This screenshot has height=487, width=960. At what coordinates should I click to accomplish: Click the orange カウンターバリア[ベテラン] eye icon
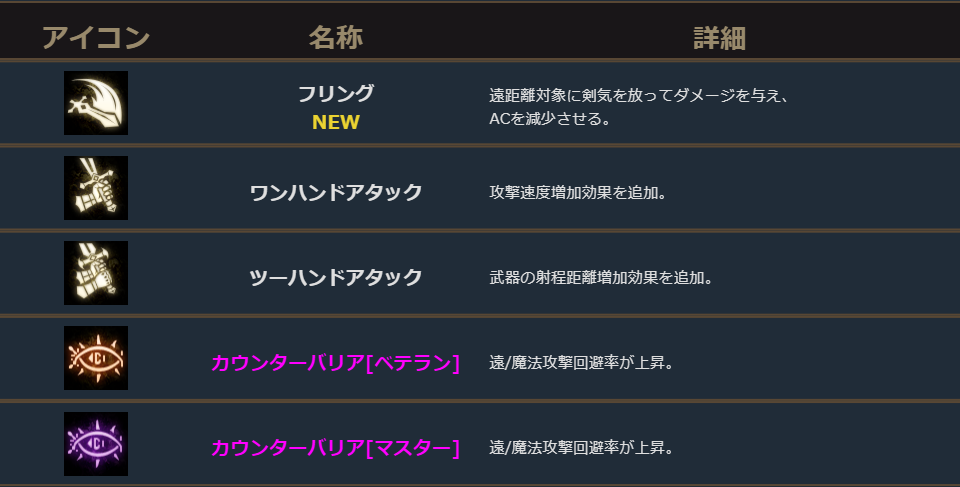tap(96, 358)
